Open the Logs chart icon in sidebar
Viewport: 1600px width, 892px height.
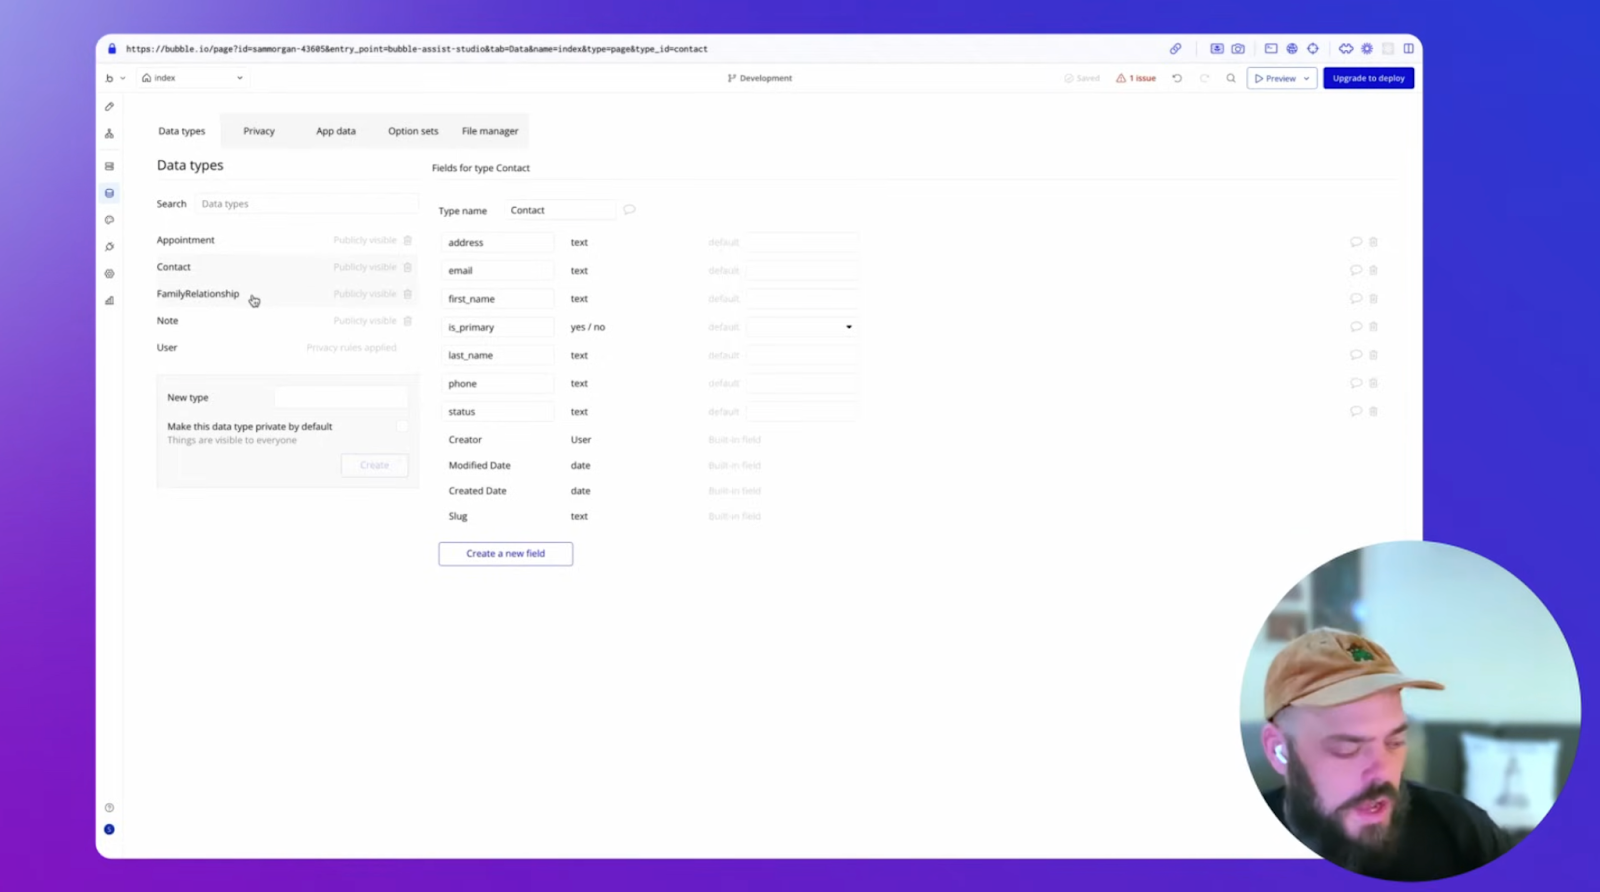(x=109, y=300)
